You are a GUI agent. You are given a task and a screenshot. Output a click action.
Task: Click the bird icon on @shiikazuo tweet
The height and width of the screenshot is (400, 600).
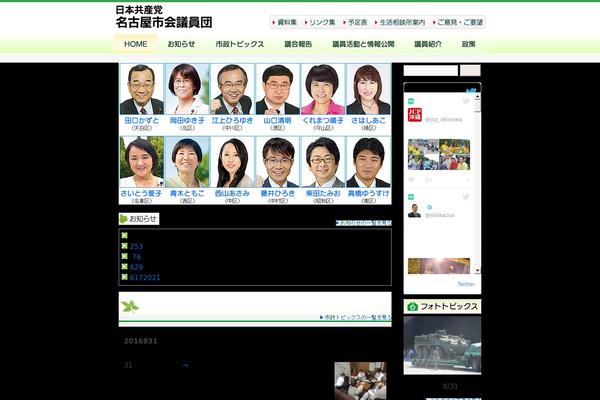pos(466,197)
